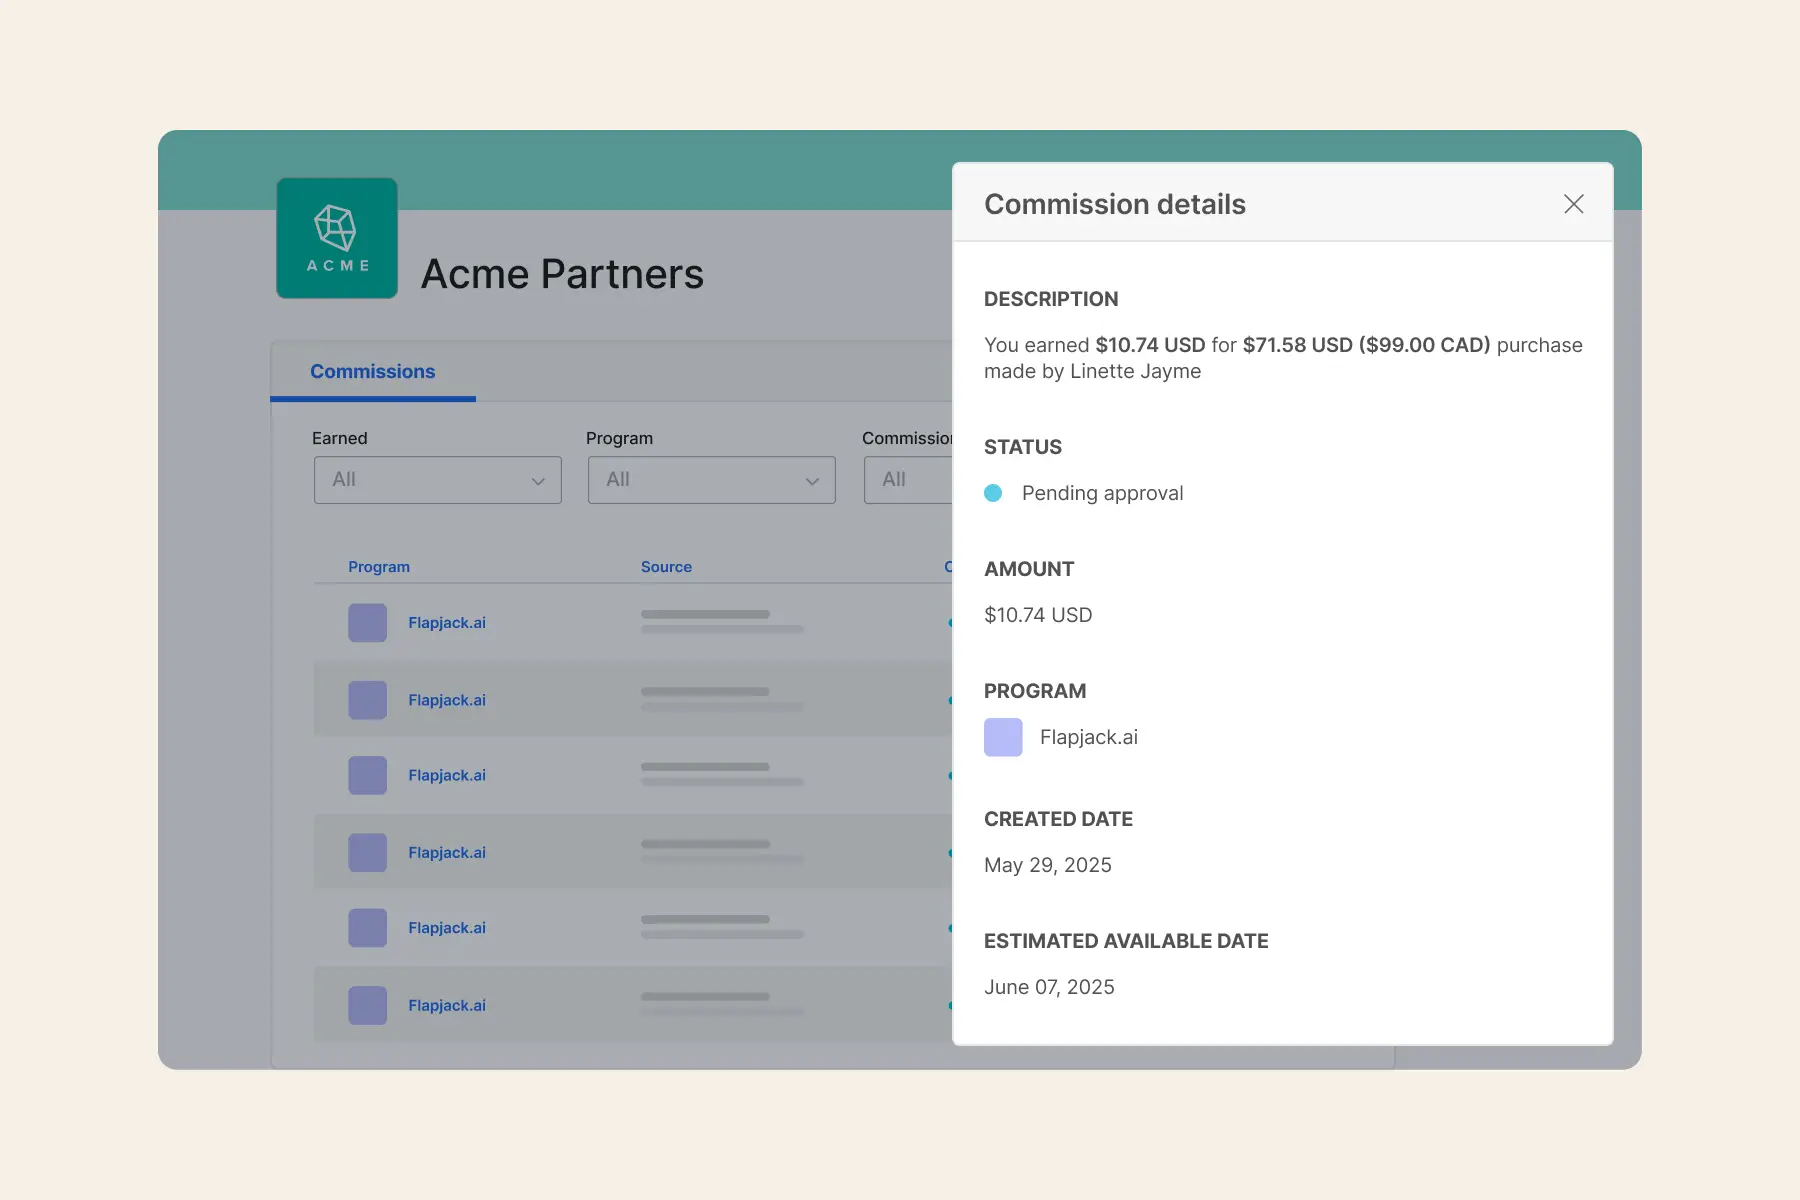
Task: Click the Flapjack.ai program icon in Commission details
Action: click(1003, 737)
